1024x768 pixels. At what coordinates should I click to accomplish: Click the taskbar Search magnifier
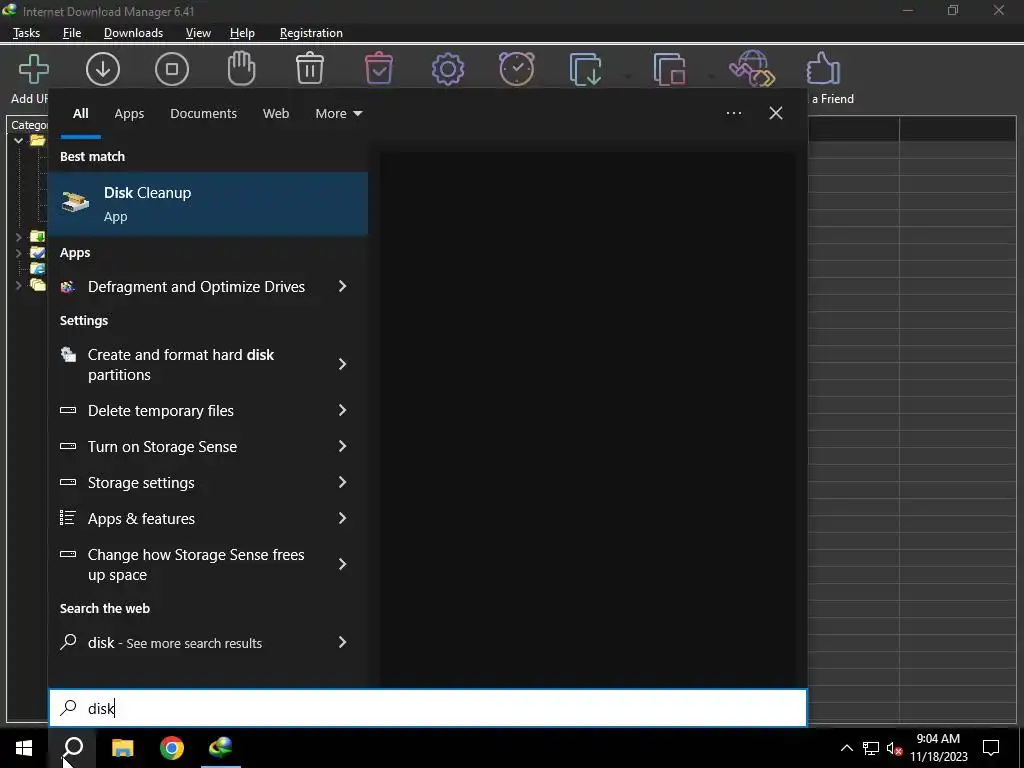click(73, 748)
